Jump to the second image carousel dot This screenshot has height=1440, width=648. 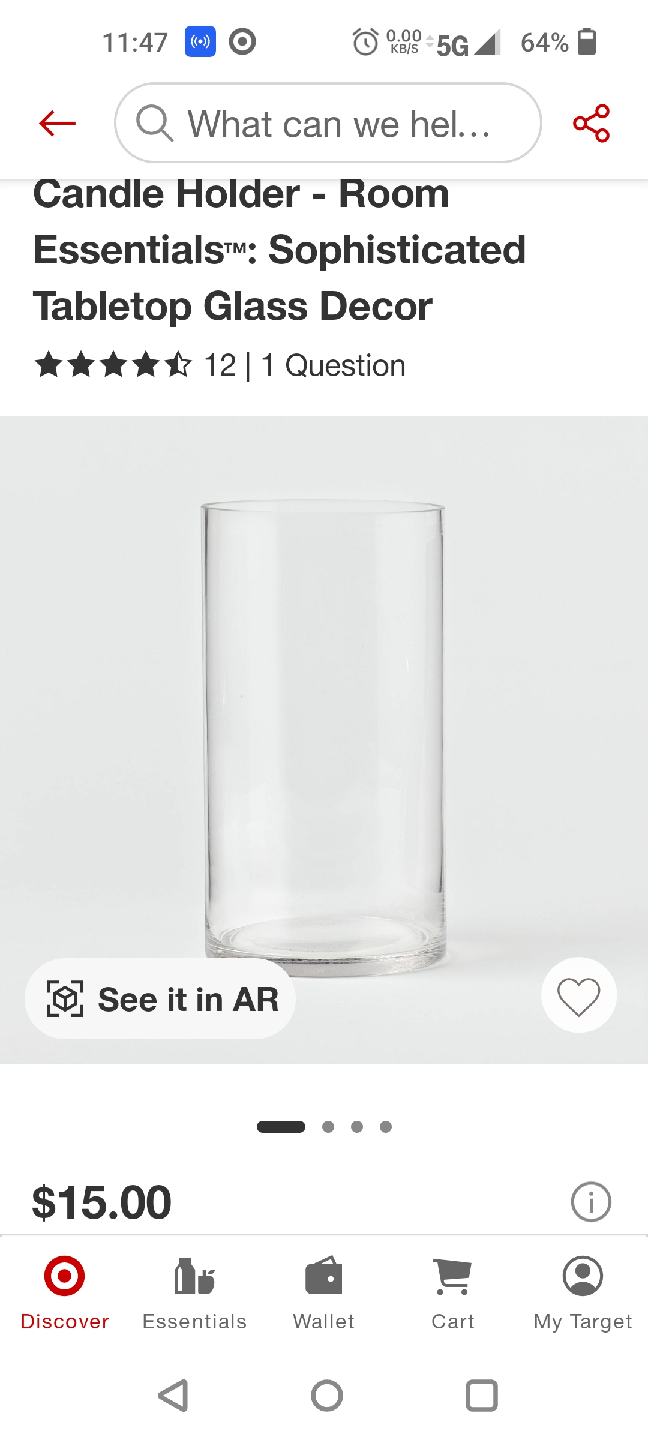(x=328, y=1127)
